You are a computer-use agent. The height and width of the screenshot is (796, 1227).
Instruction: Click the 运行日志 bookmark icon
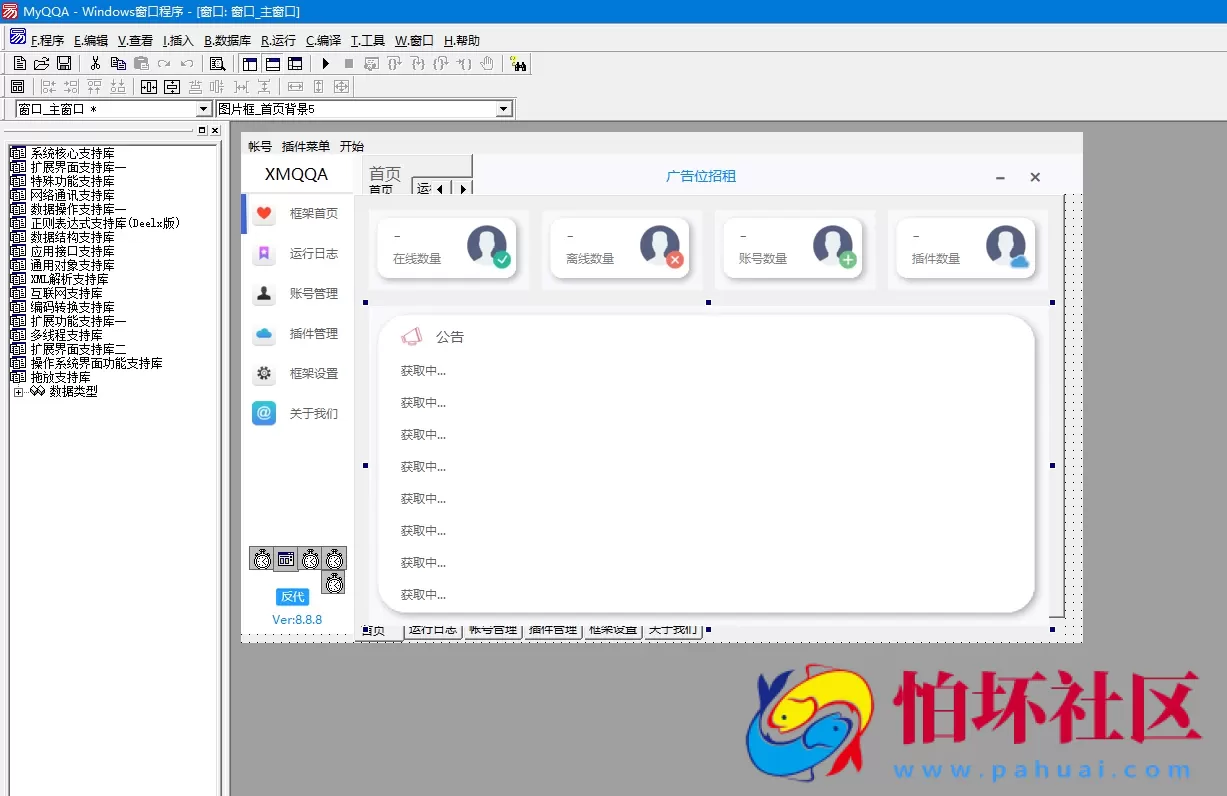(262, 253)
